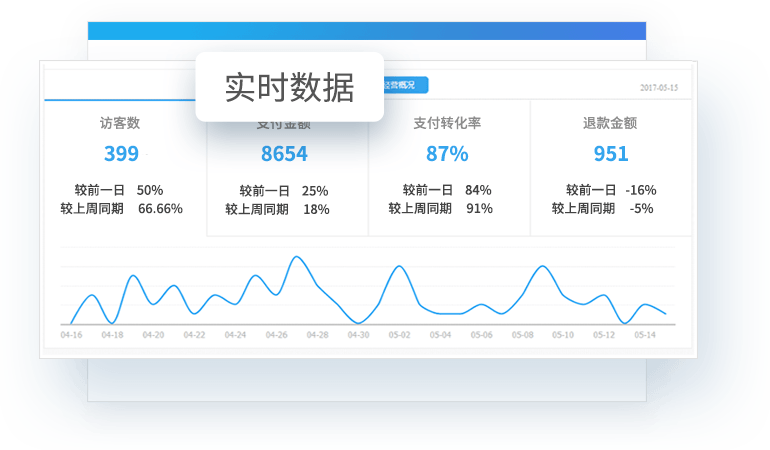
Task: Click the 05-02 label on chart axis
Action: coord(399,335)
